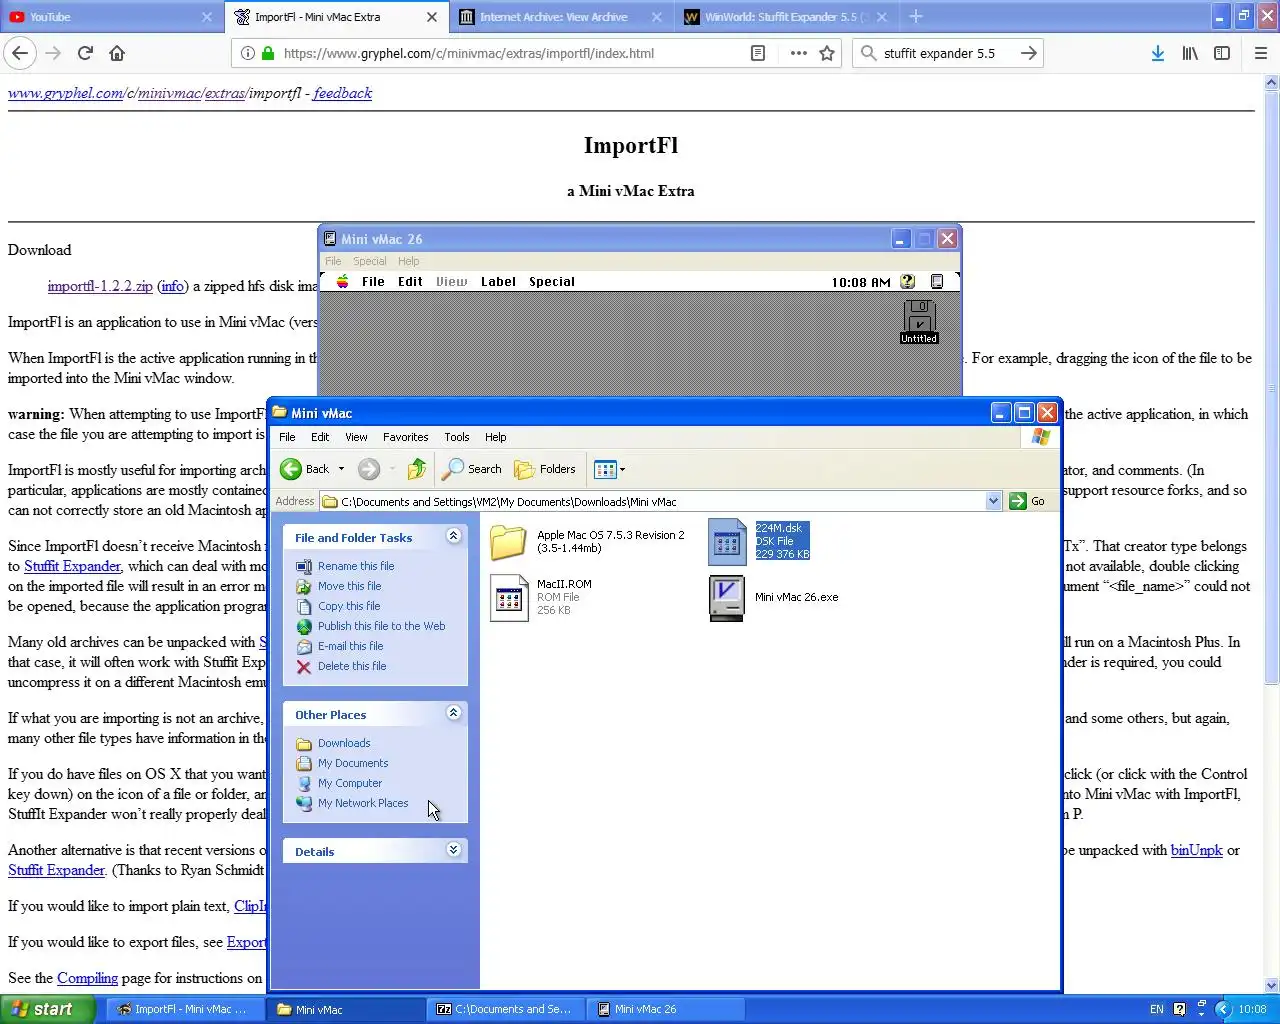This screenshot has width=1280, height=1024.
Task: Click the Windows Start button
Action: (x=48, y=1009)
